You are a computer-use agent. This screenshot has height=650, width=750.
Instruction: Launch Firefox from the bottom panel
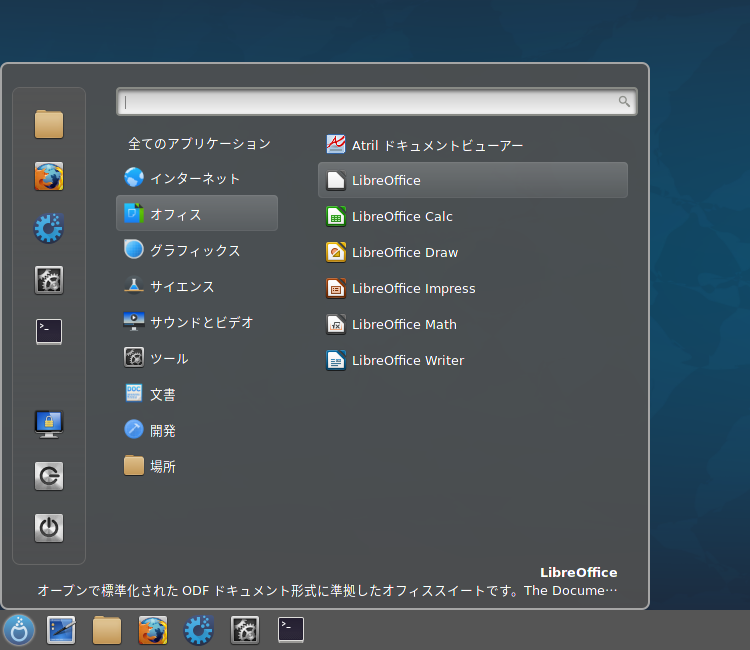[x=153, y=630]
